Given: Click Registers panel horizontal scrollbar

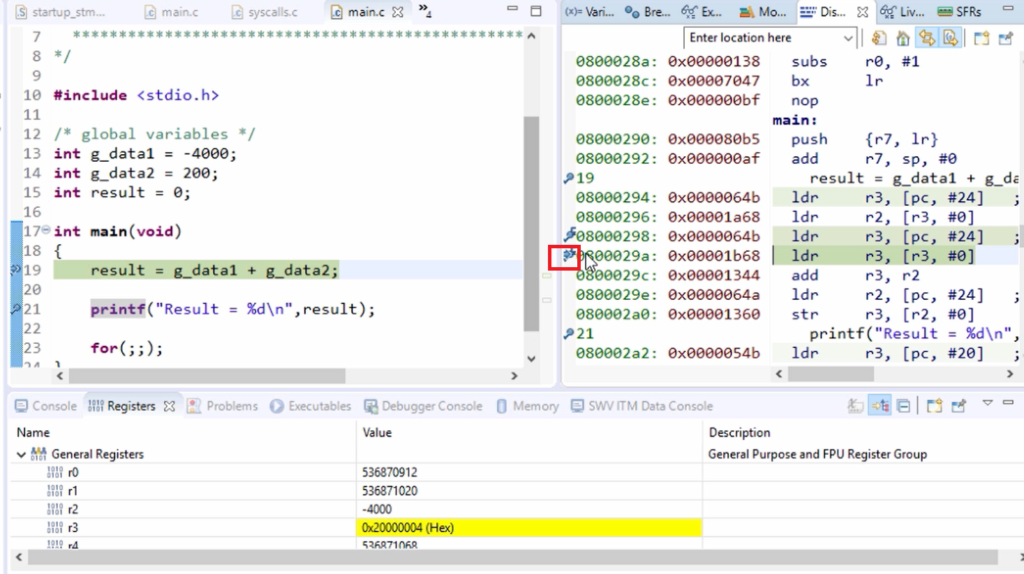Looking at the screenshot, I should tap(513, 557).
